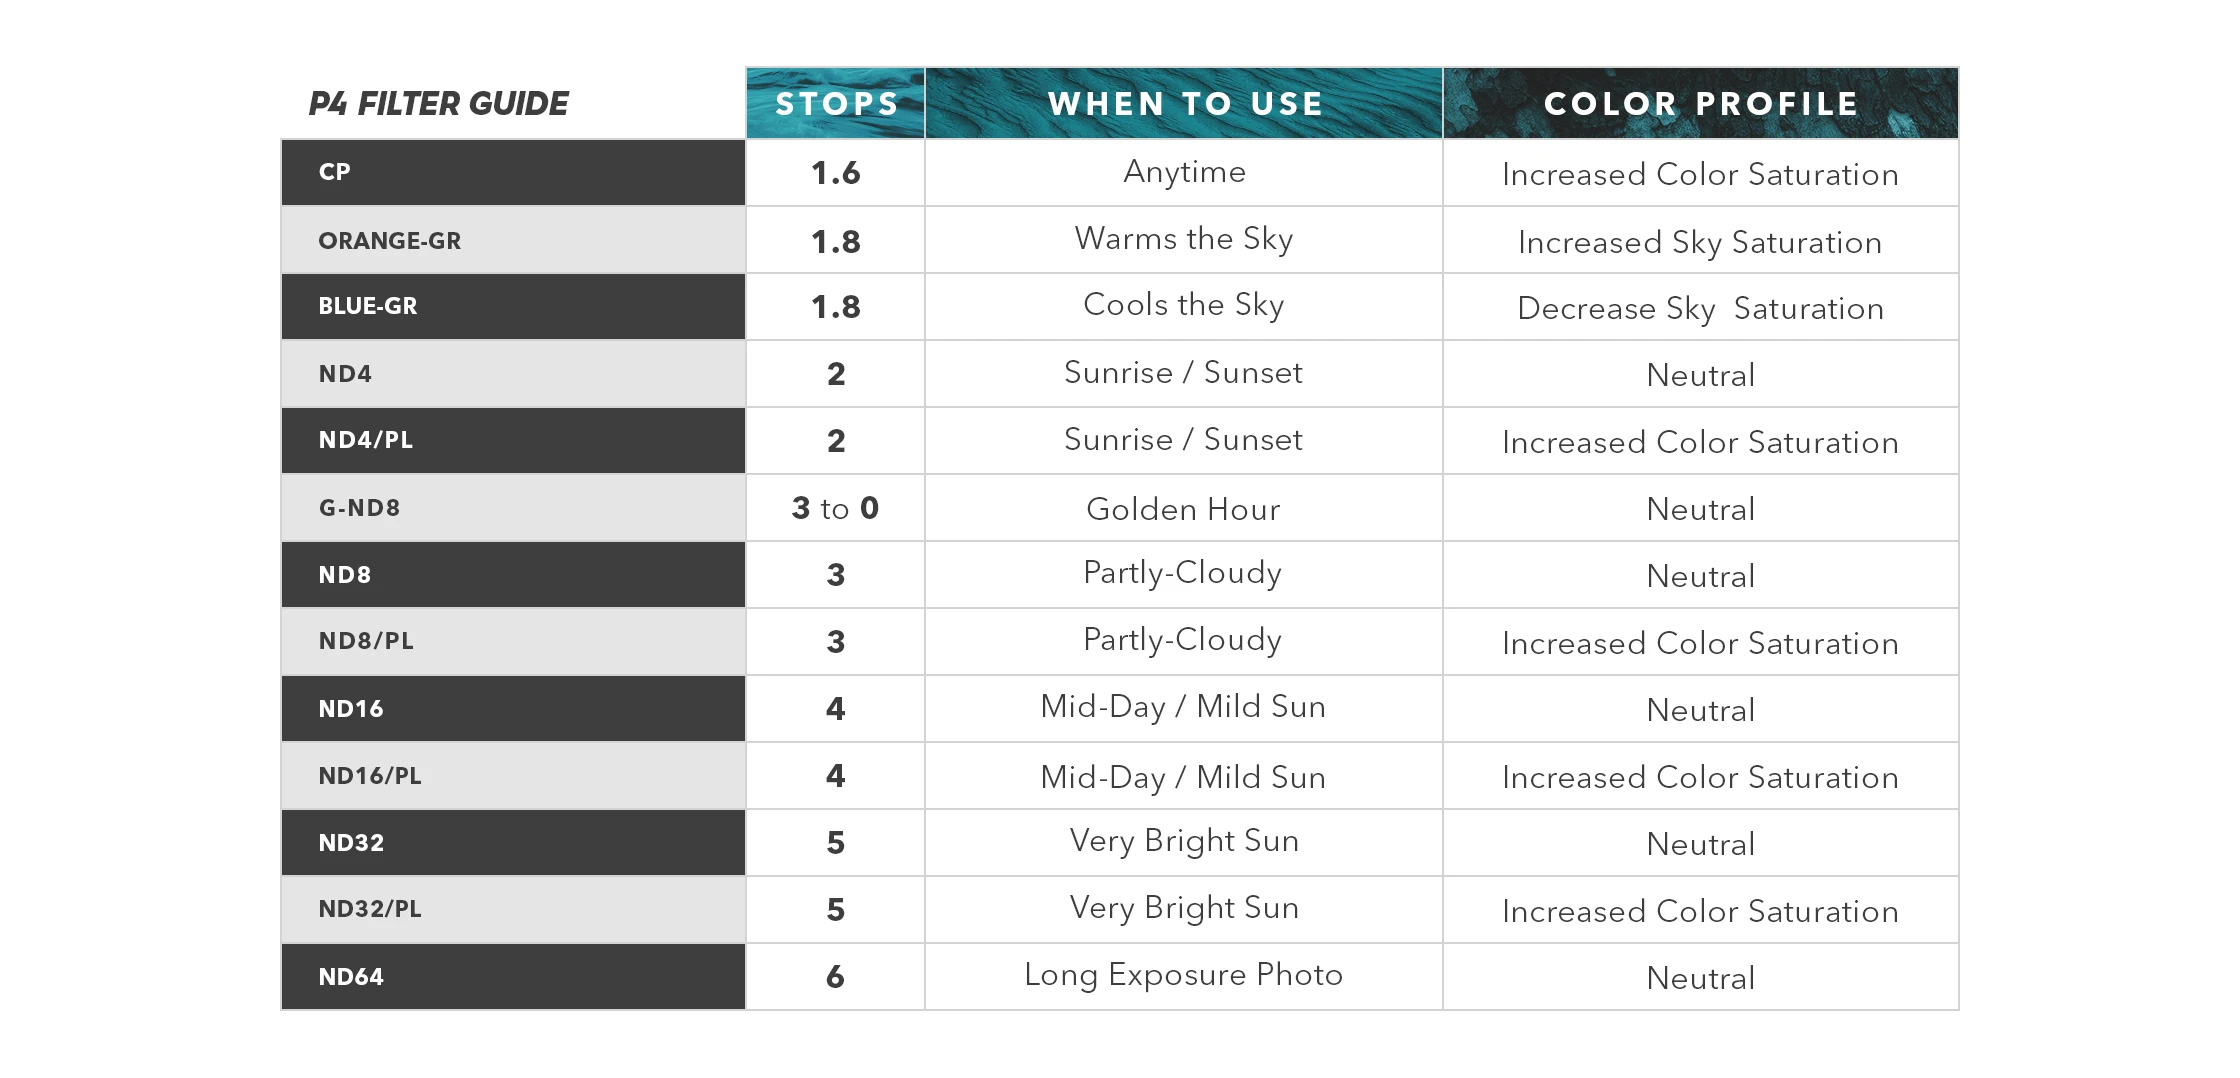Viewport: 2240px width, 1078px height.
Task: Click the ND4/PL filter row label
Action: click(513, 440)
